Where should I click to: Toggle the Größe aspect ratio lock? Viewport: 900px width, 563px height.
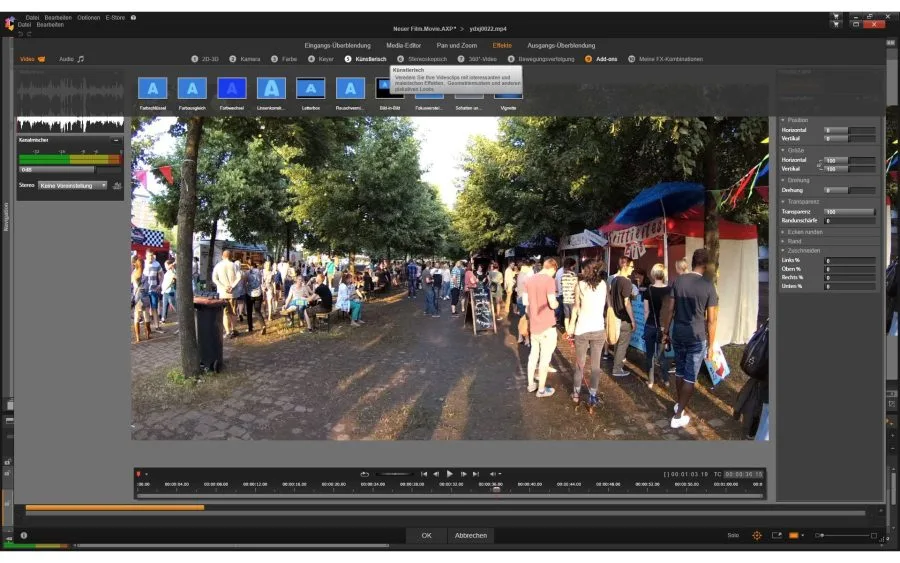click(x=819, y=165)
